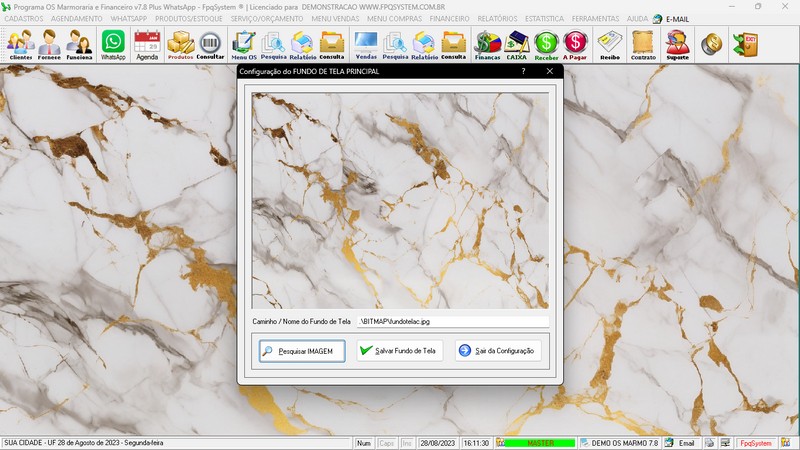Viewport: 800px width, 450px height.
Task: Open the WHATSAPP menu
Action: (x=129, y=19)
